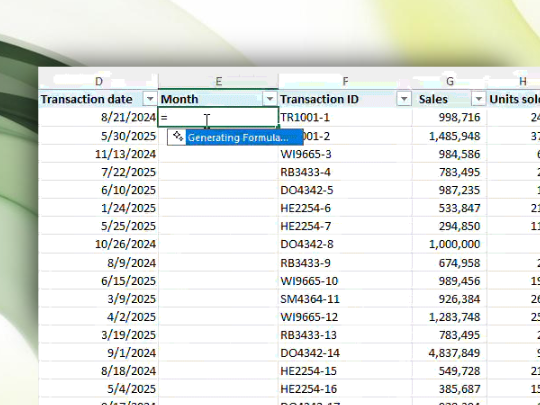Select transaction ID DO4342-5
The image size is (540, 405).
(345, 190)
